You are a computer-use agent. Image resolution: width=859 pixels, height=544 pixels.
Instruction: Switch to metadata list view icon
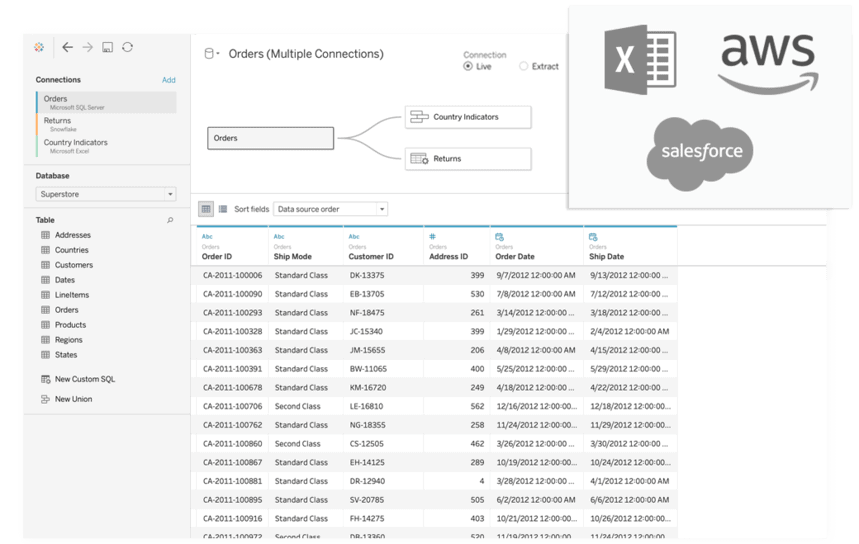tap(223, 209)
